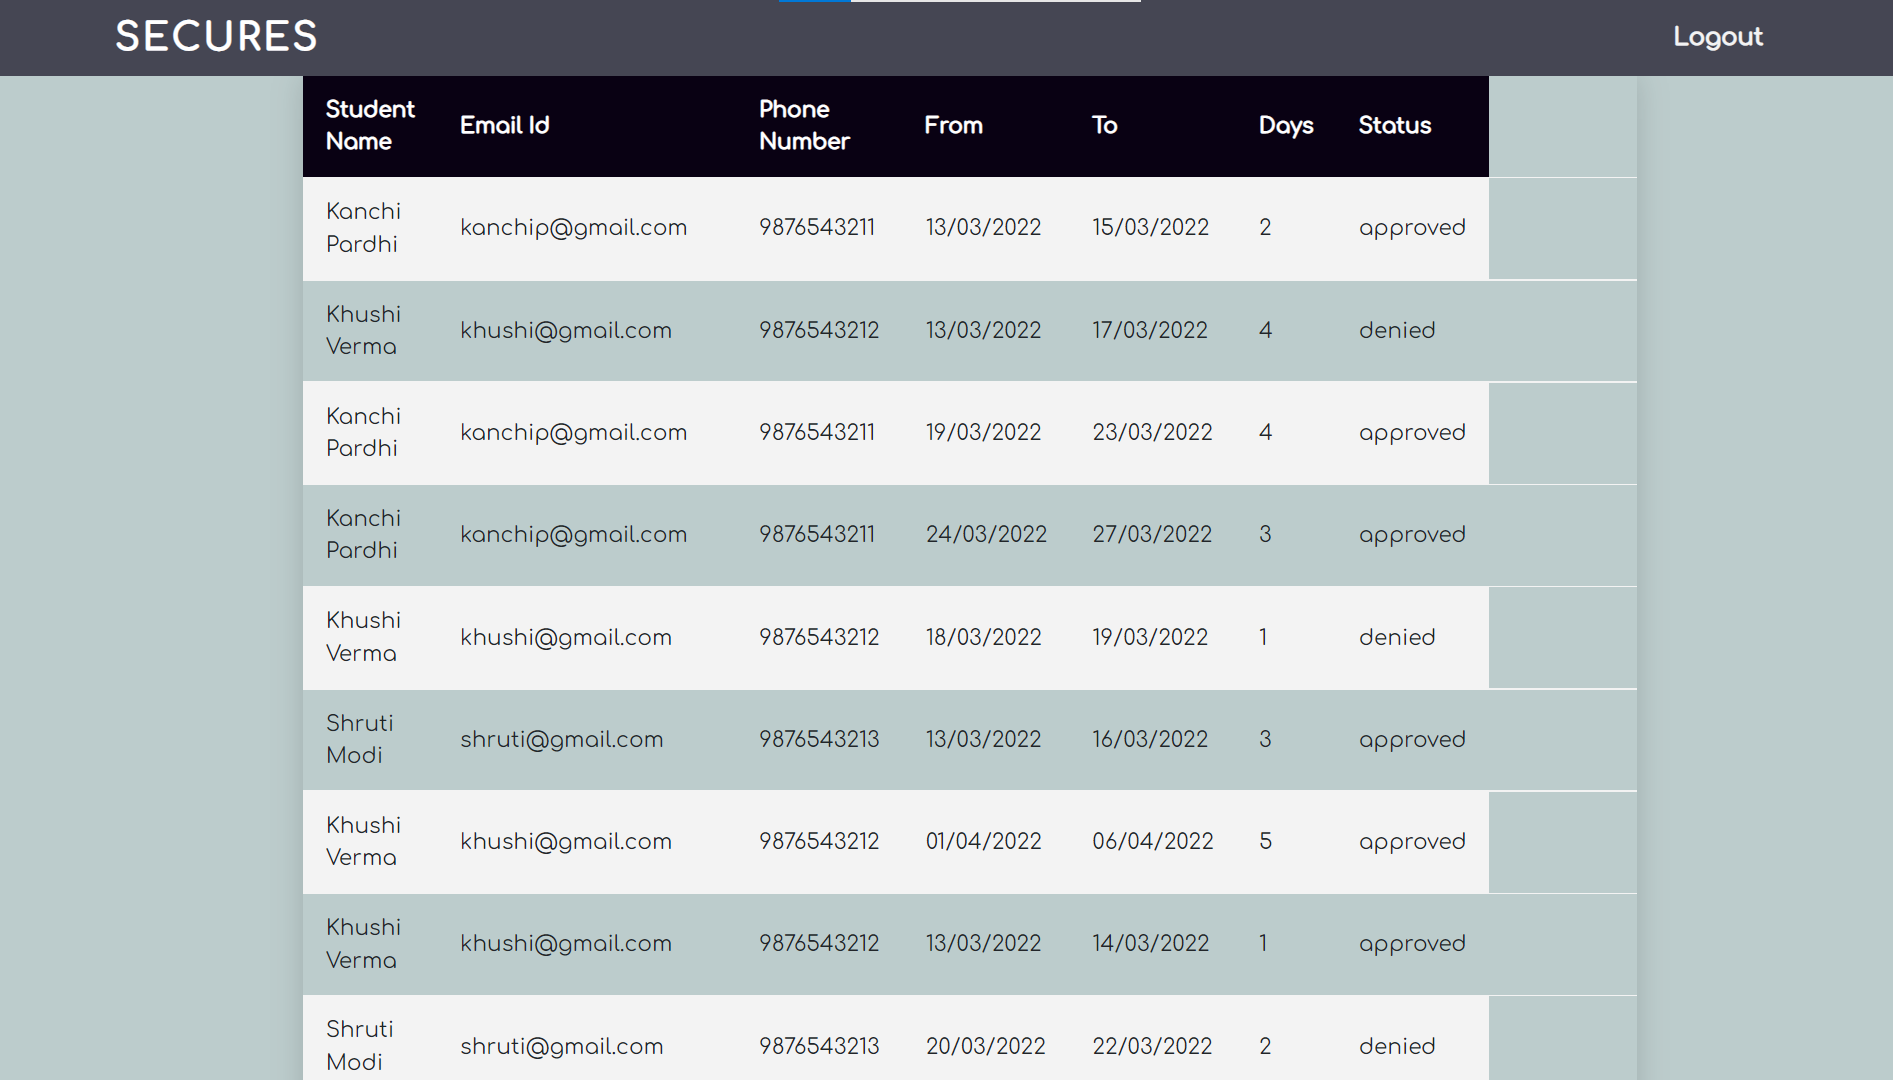This screenshot has height=1080, width=1893.
Task: Select shruti@gmail.com in the Shruti Modi row
Action: pyautogui.click(x=562, y=740)
